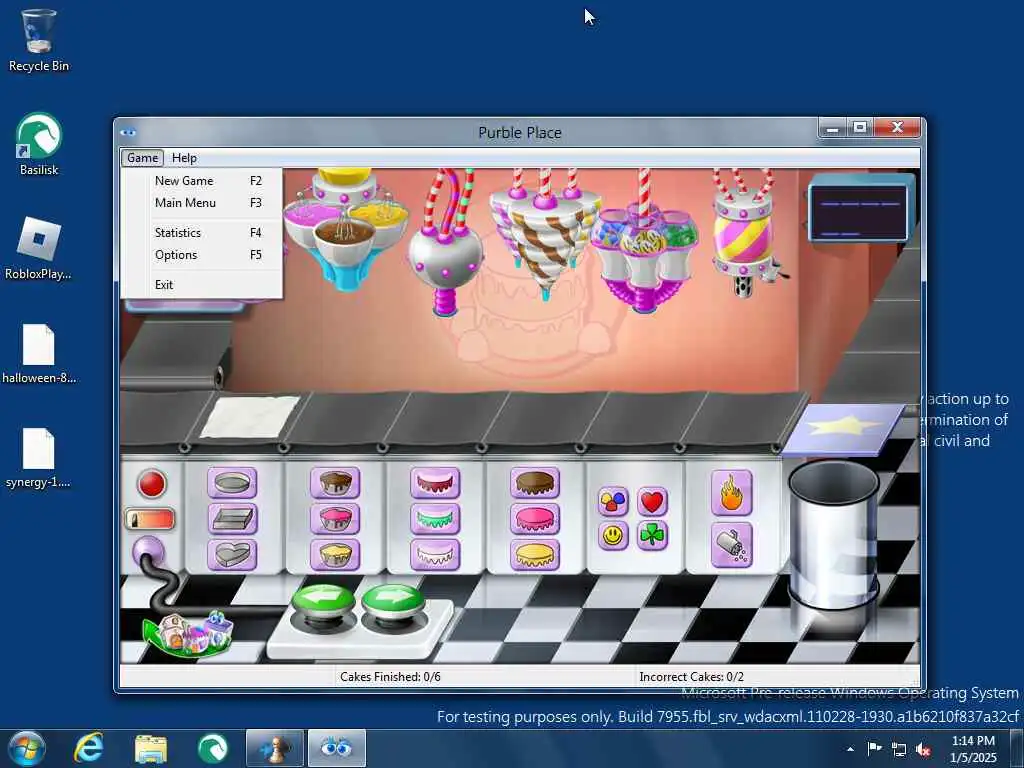Choose Exit in the Game menu
This screenshot has width=1024, height=768.
(x=202, y=285)
